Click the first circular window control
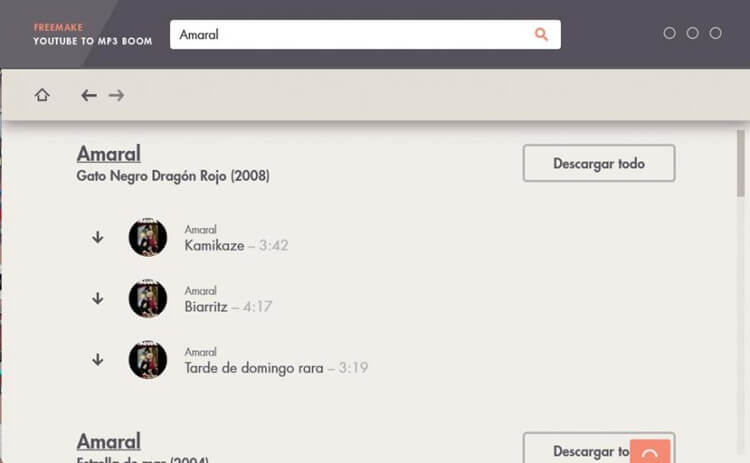Image resolution: width=750 pixels, height=463 pixels. 670,33
